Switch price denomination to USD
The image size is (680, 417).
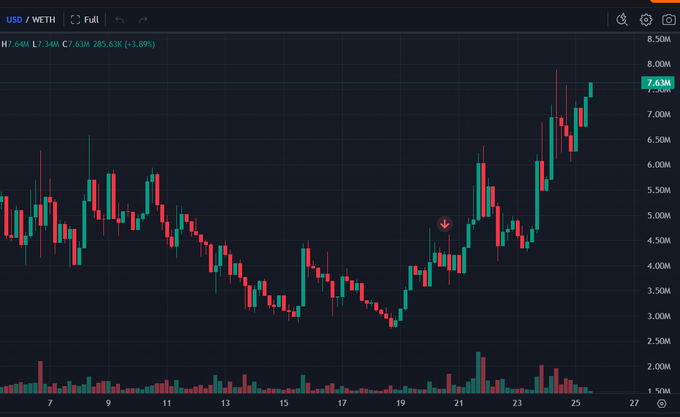point(14,20)
